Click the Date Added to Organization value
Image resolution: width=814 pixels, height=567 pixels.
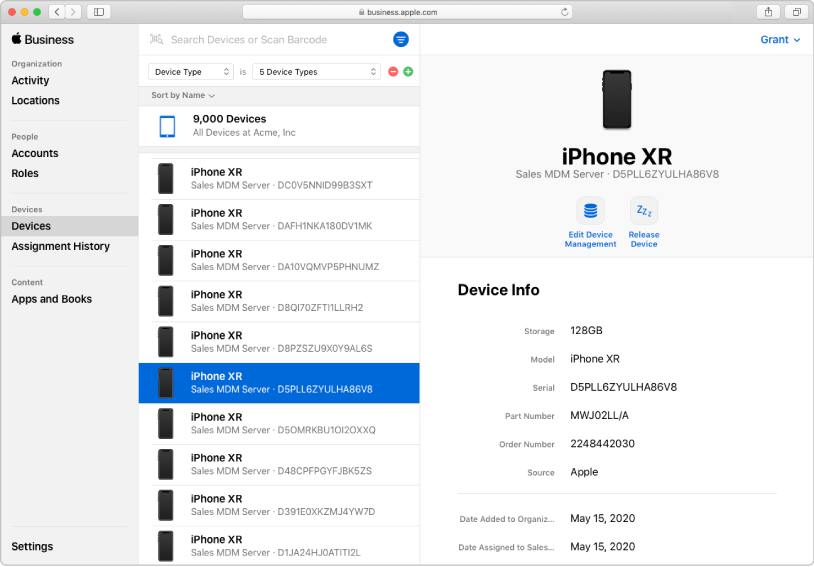[603, 519]
